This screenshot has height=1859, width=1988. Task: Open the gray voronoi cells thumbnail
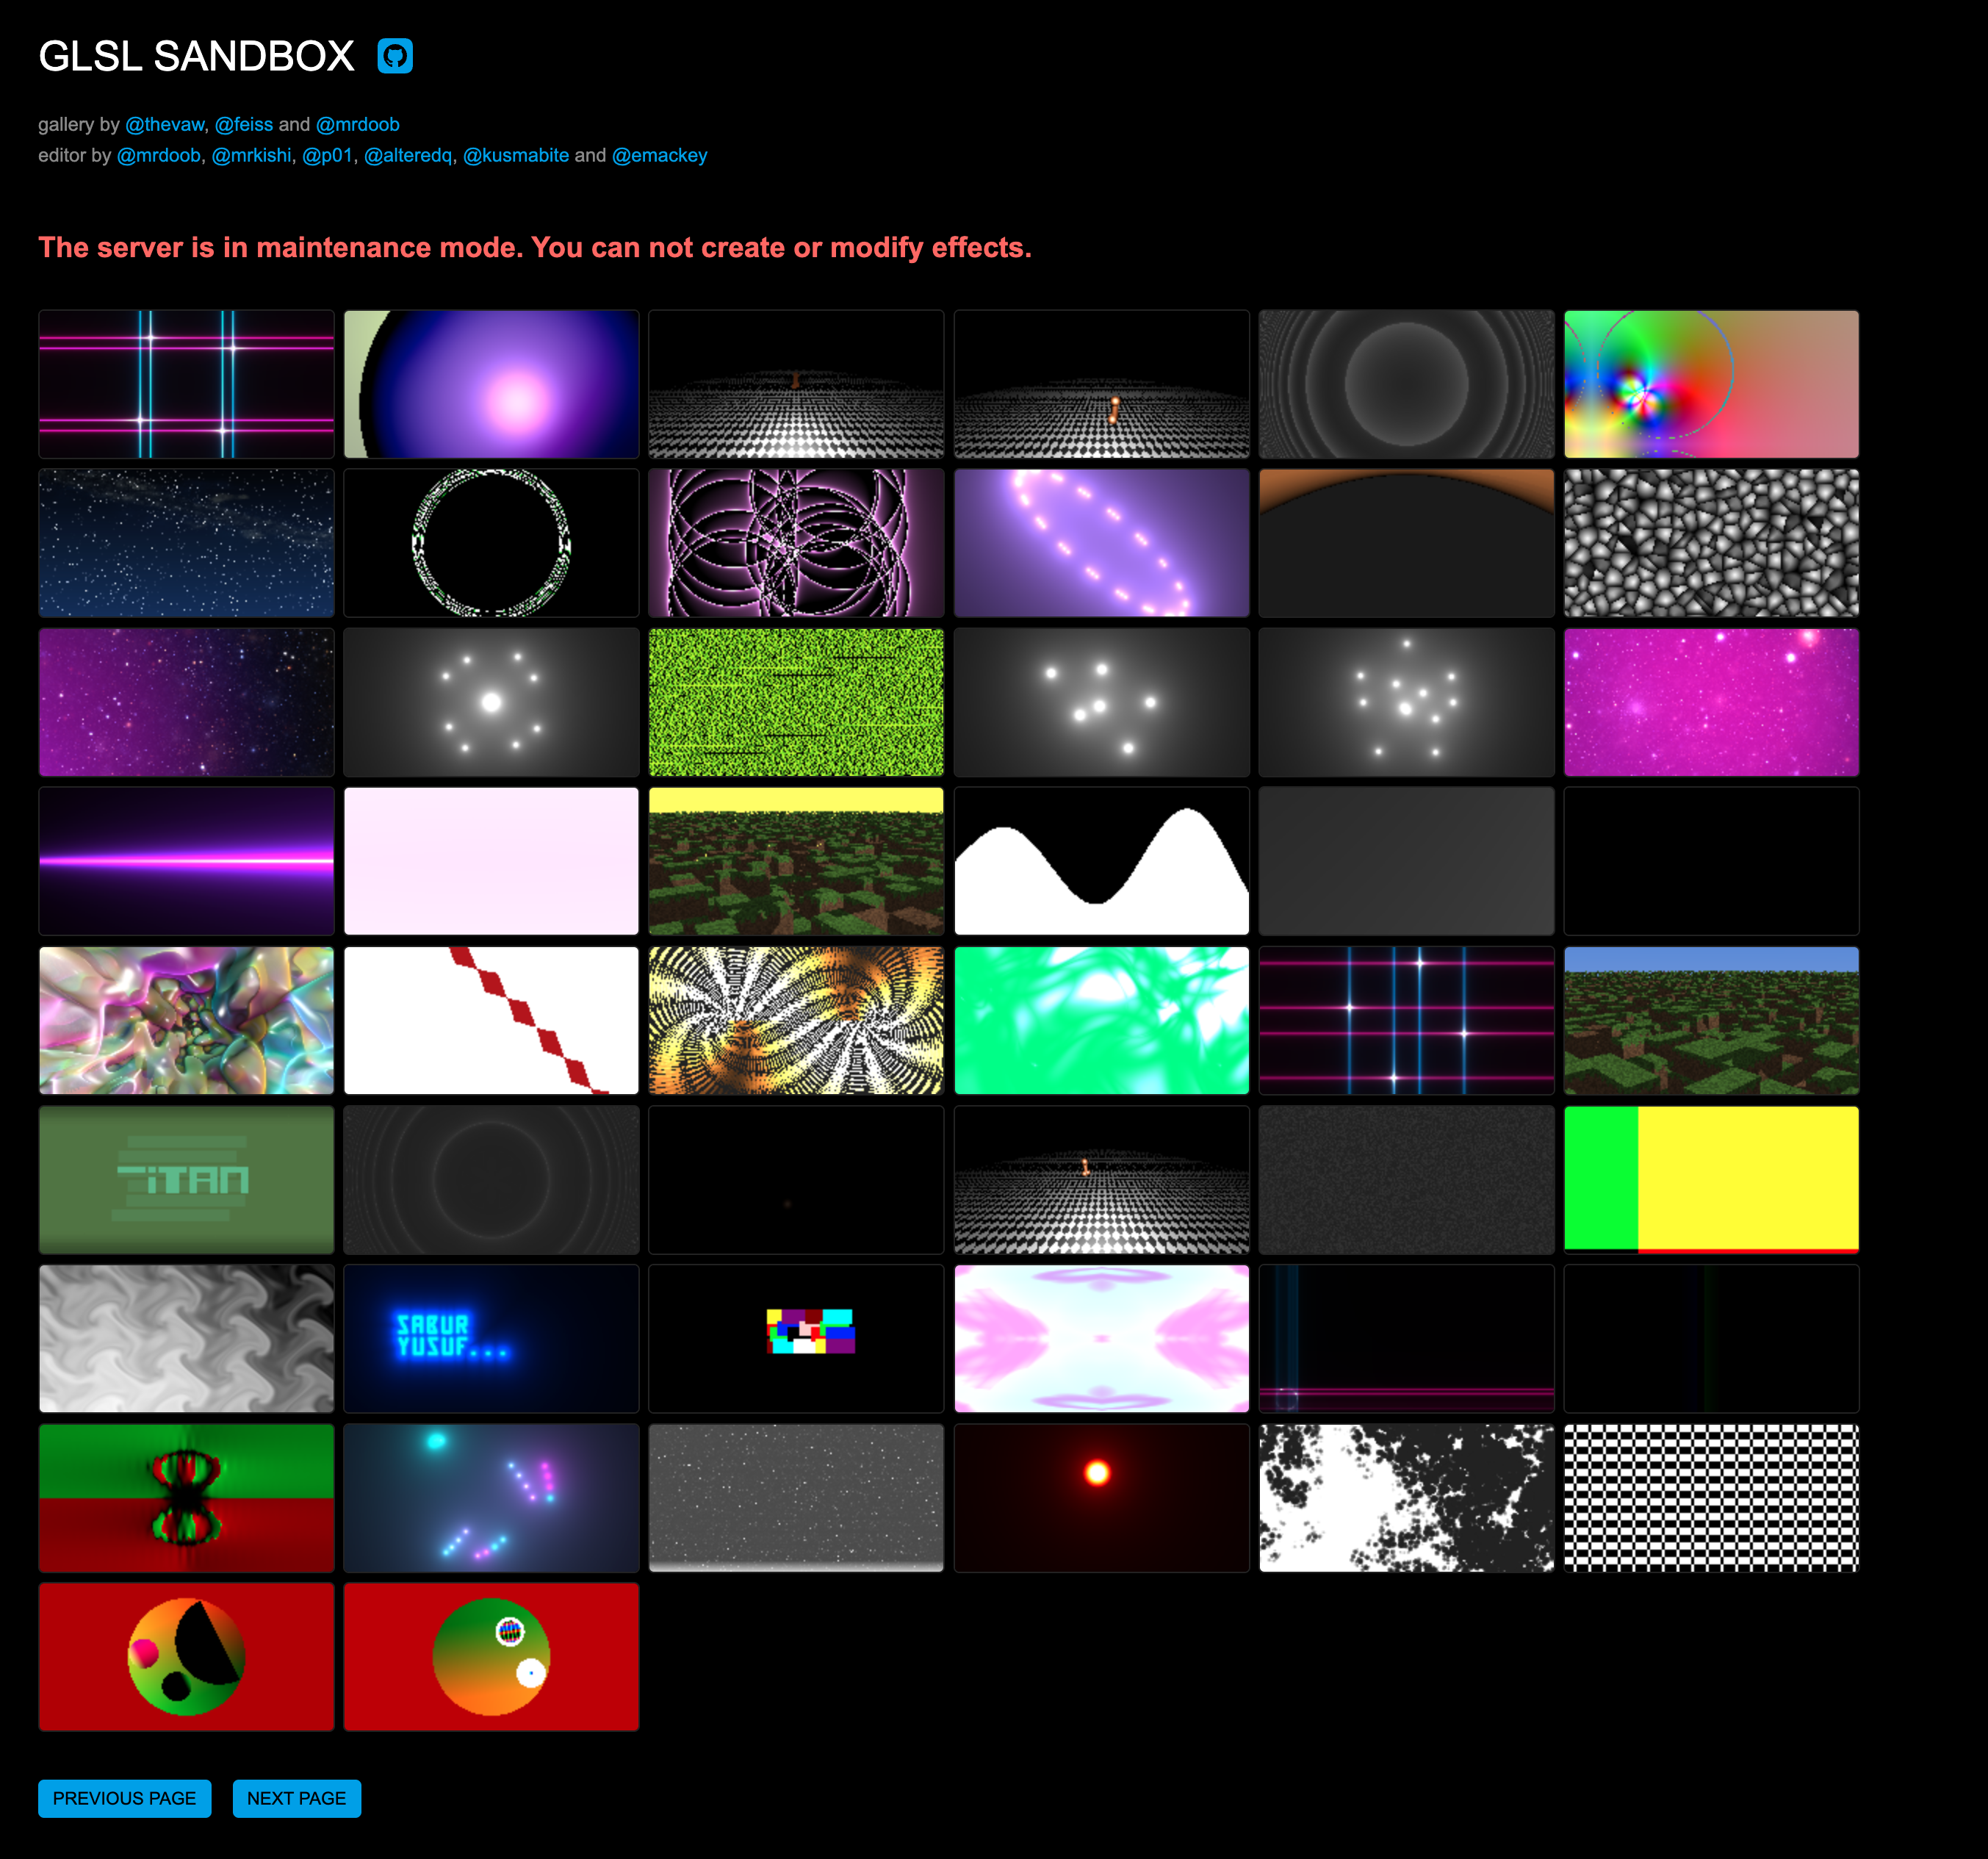click(x=1711, y=543)
